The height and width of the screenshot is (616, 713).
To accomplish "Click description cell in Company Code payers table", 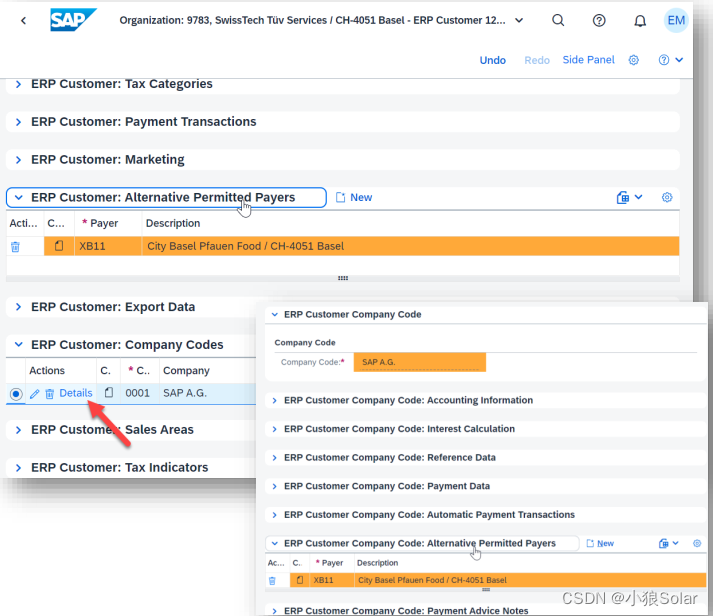I will tap(530, 580).
